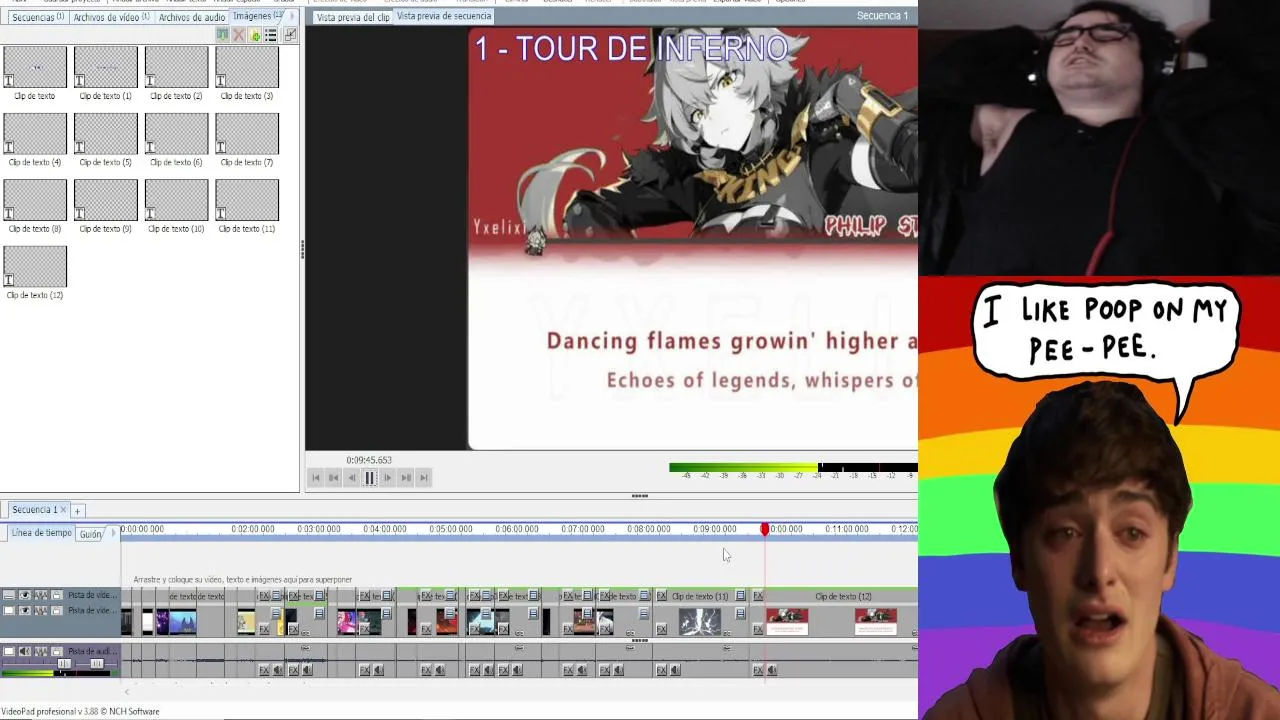
Task: Open FX on Clip de texto (12)
Action: pyautogui.click(x=757, y=596)
